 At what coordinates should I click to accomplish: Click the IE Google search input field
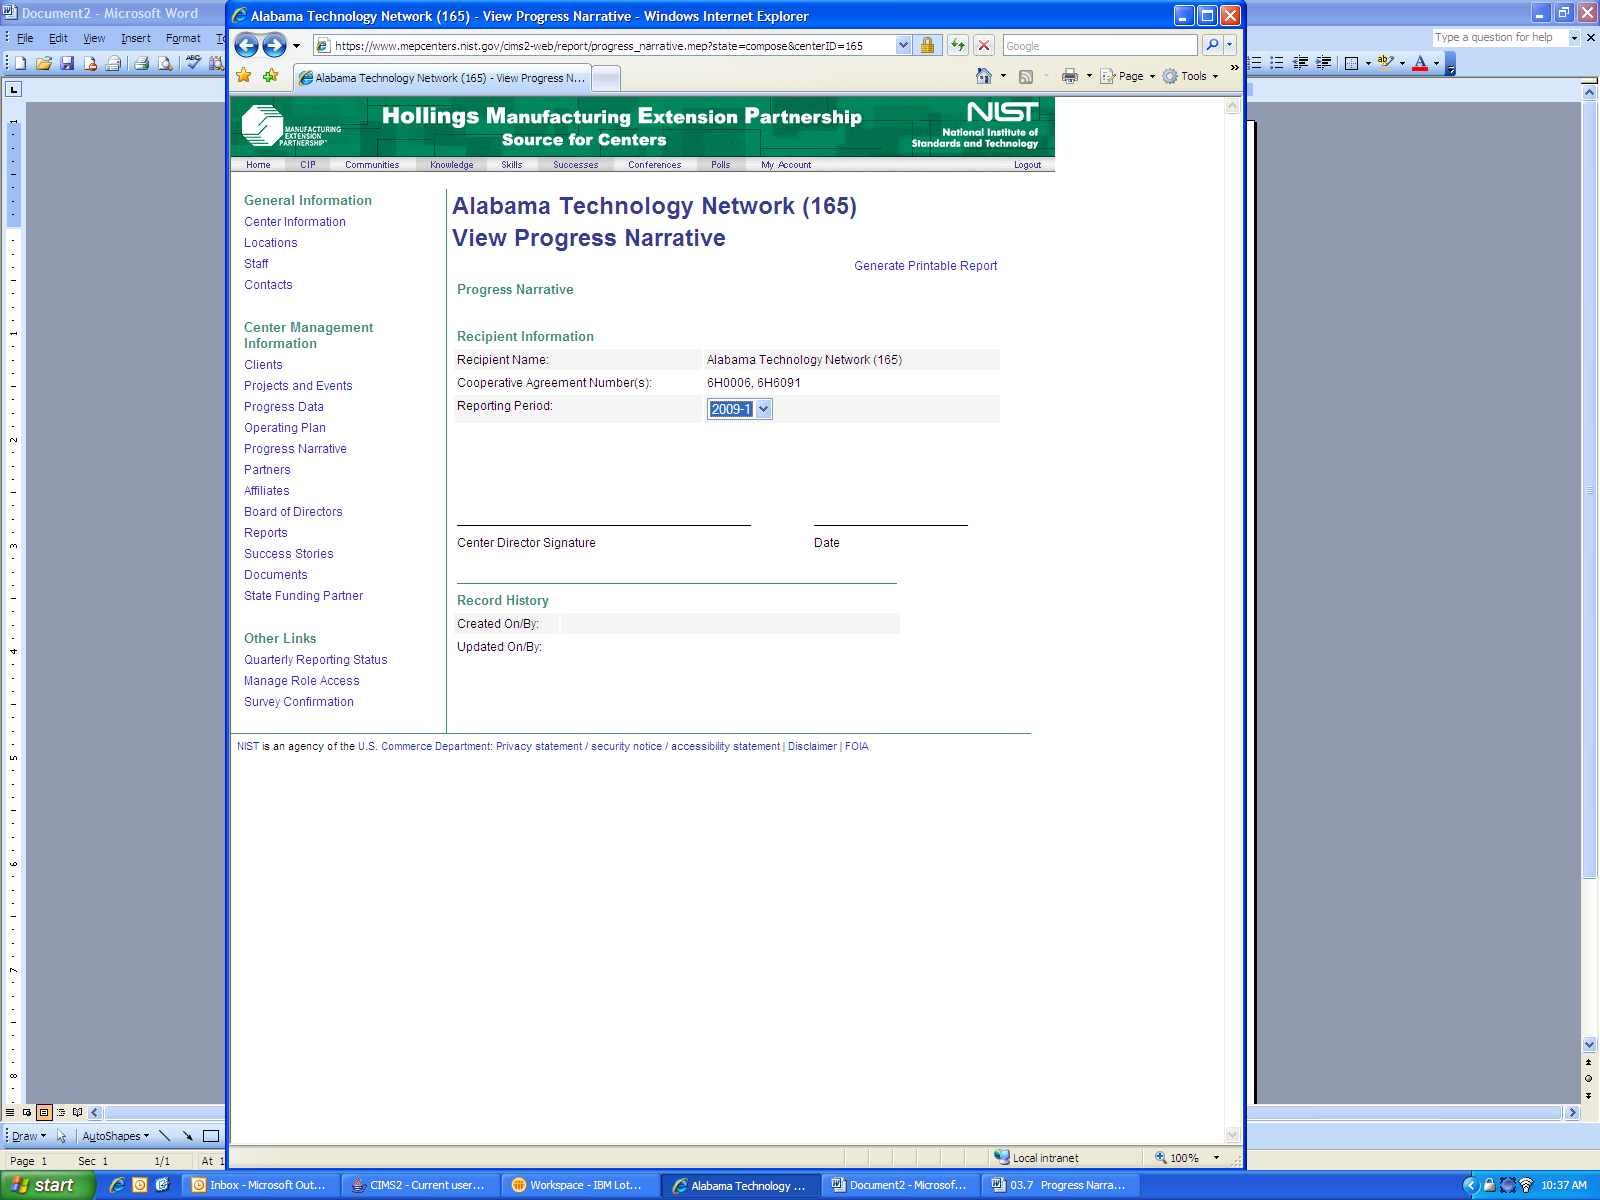coord(1100,45)
